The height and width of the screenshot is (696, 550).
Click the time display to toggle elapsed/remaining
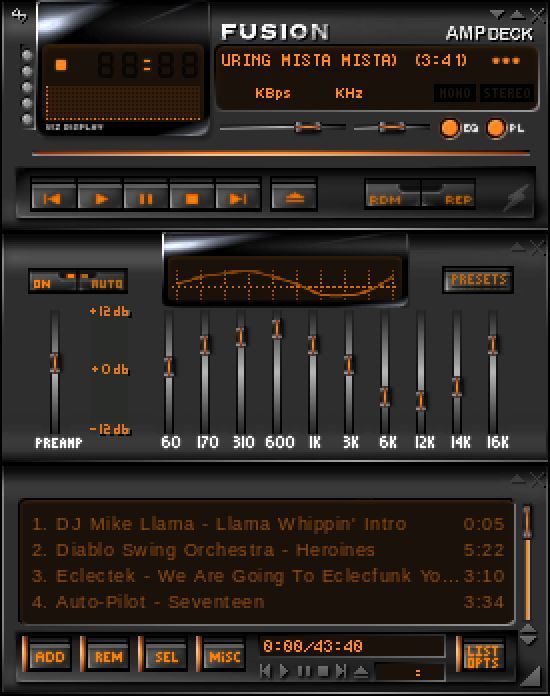pyautogui.click(x=147, y=65)
